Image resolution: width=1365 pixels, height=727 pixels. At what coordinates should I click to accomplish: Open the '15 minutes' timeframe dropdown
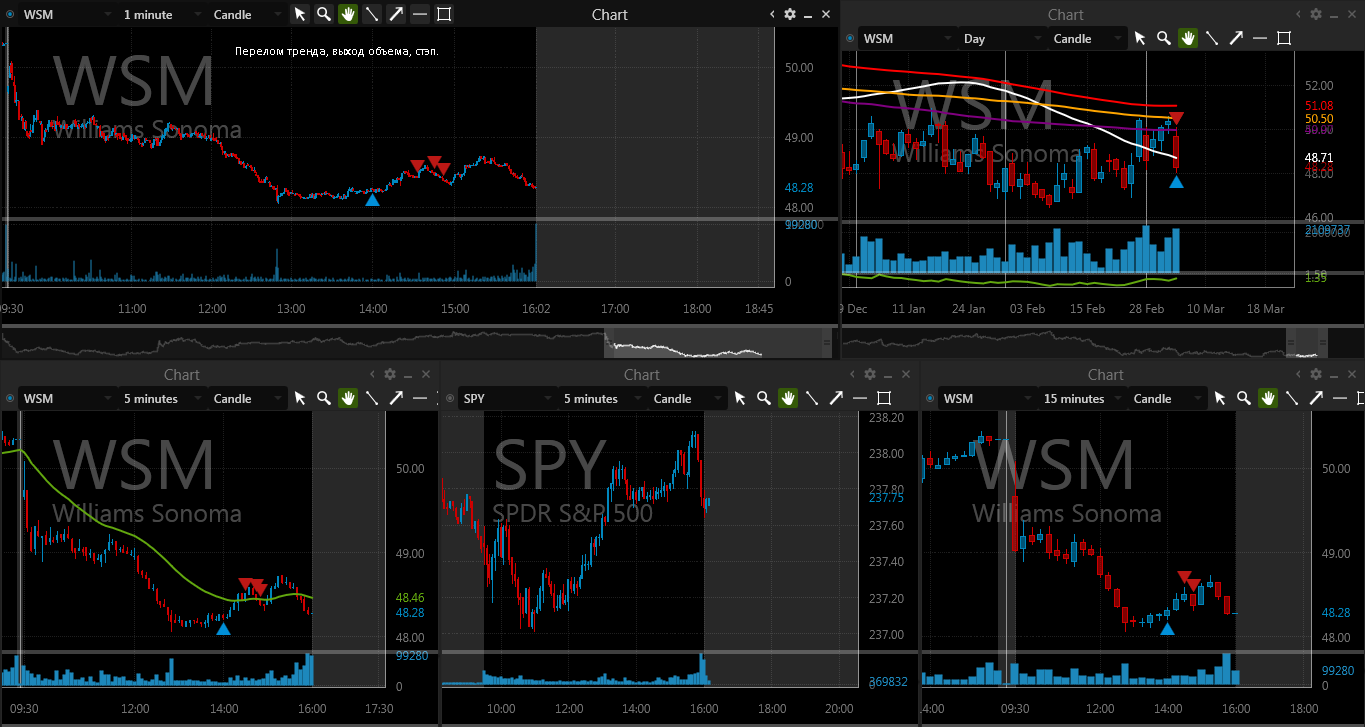[x=1082, y=399]
